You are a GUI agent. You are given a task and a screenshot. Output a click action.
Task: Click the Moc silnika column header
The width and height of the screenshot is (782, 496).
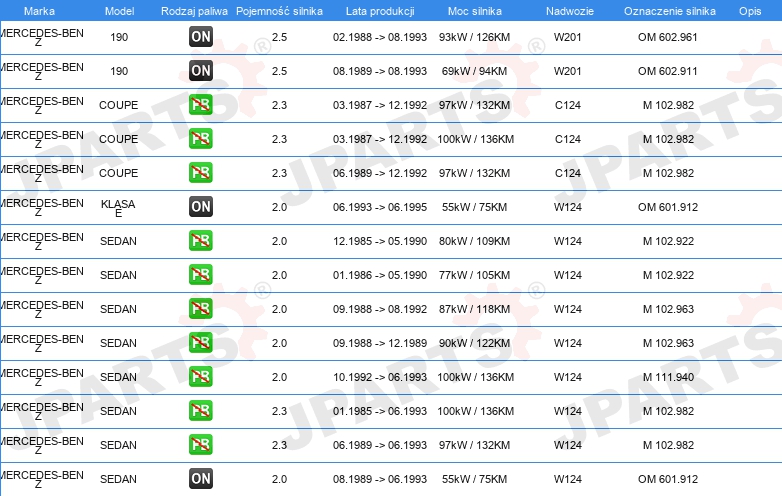click(x=475, y=11)
